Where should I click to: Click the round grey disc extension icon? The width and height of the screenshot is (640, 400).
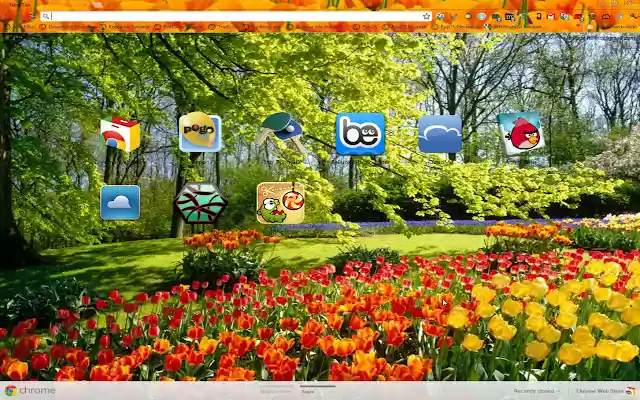(482, 16)
